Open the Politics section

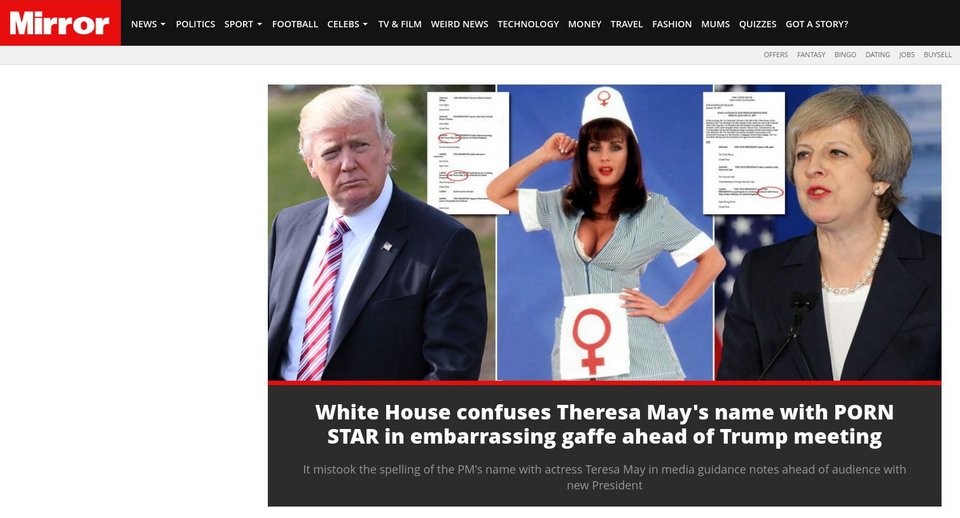pos(195,24)
